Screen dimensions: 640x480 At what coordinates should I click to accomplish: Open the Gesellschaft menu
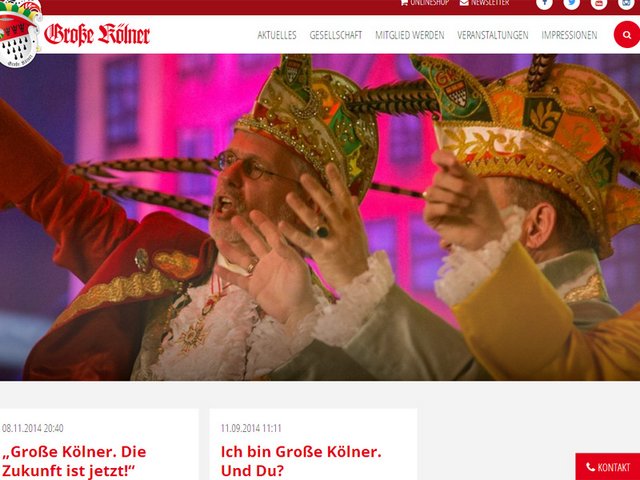coord(336,35)
